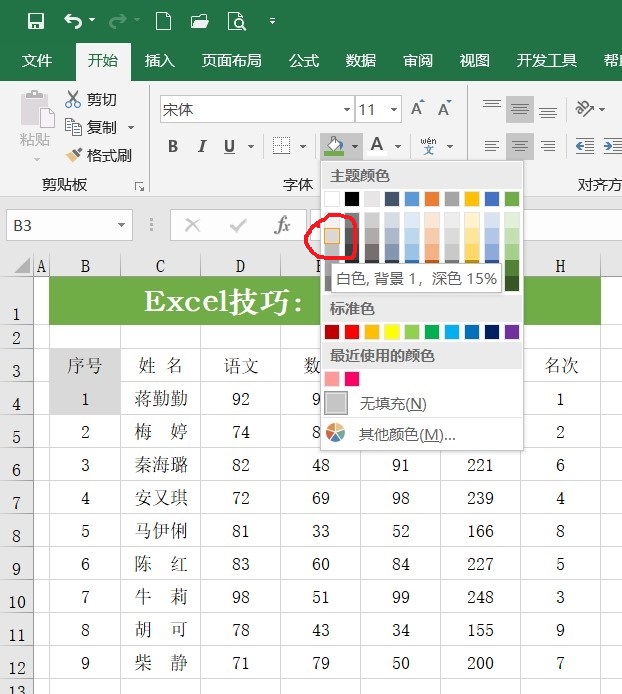This screenshot has width=622, height=694.
Task: Click the Select All corner triangle
Action: (x=22, y=265)
